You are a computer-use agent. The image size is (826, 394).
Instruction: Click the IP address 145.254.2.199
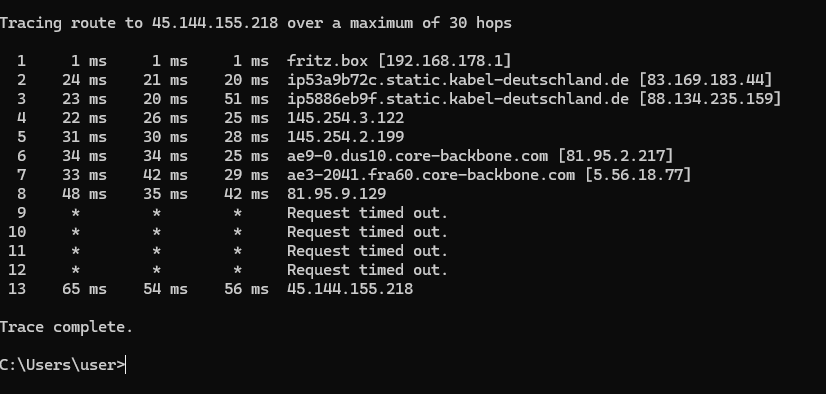coord(346,137)
